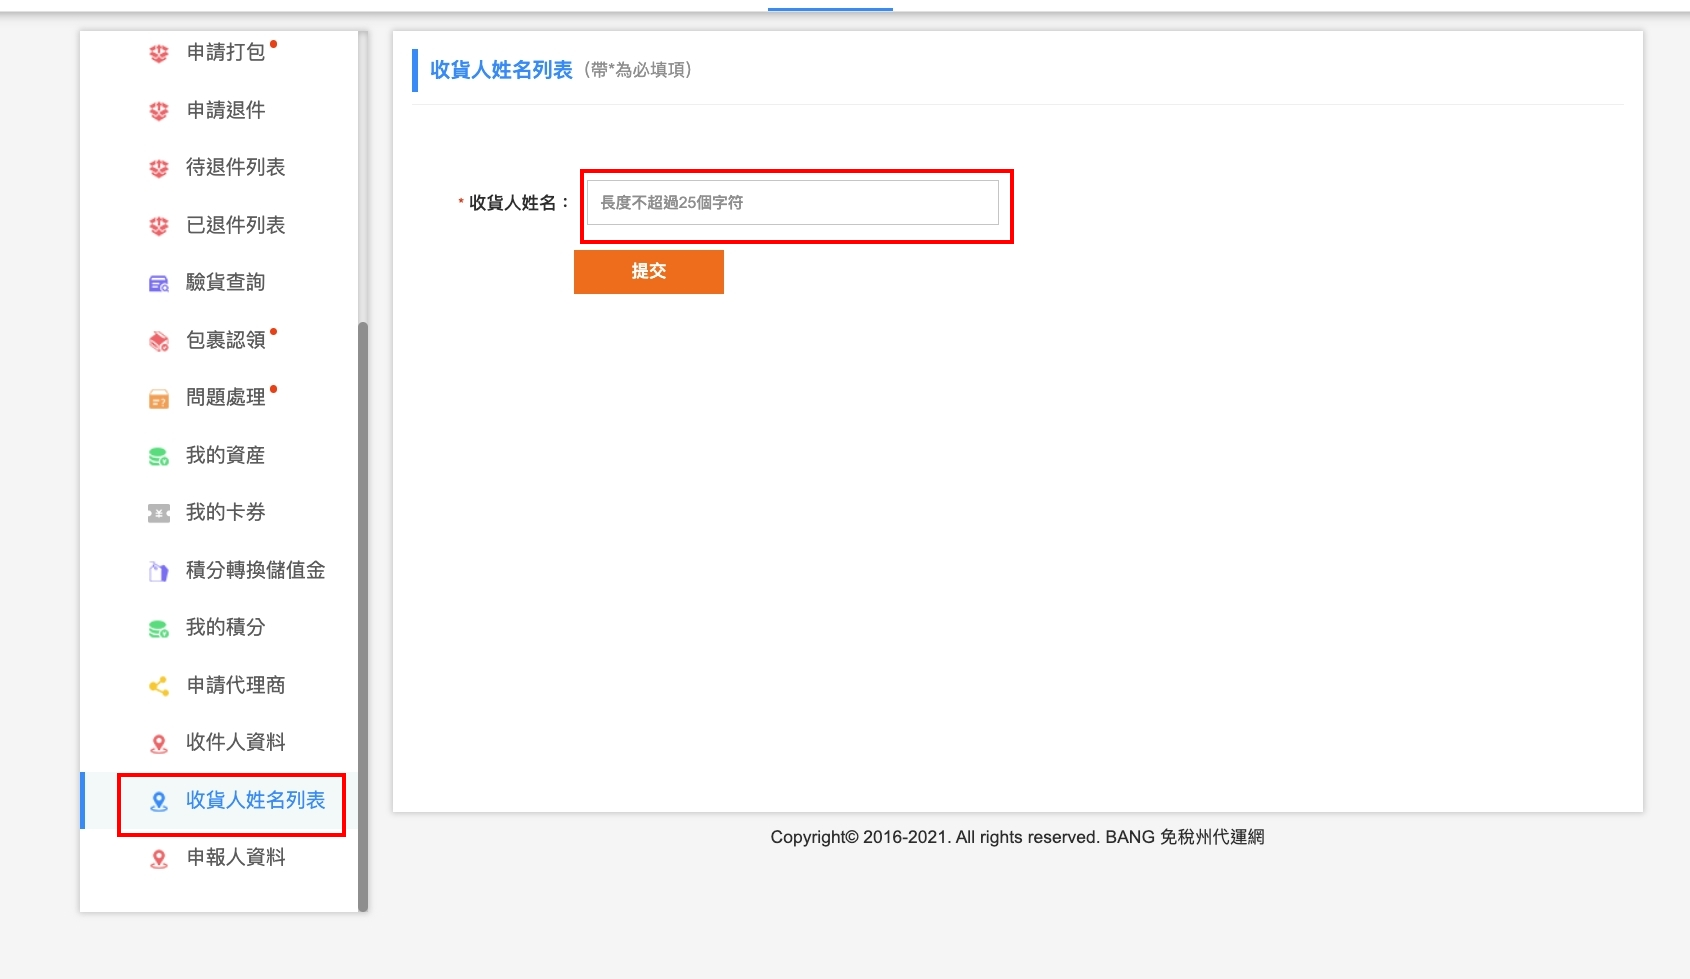
Task: Click the 收件人資料 location pin icon
Action: point(159,744)
